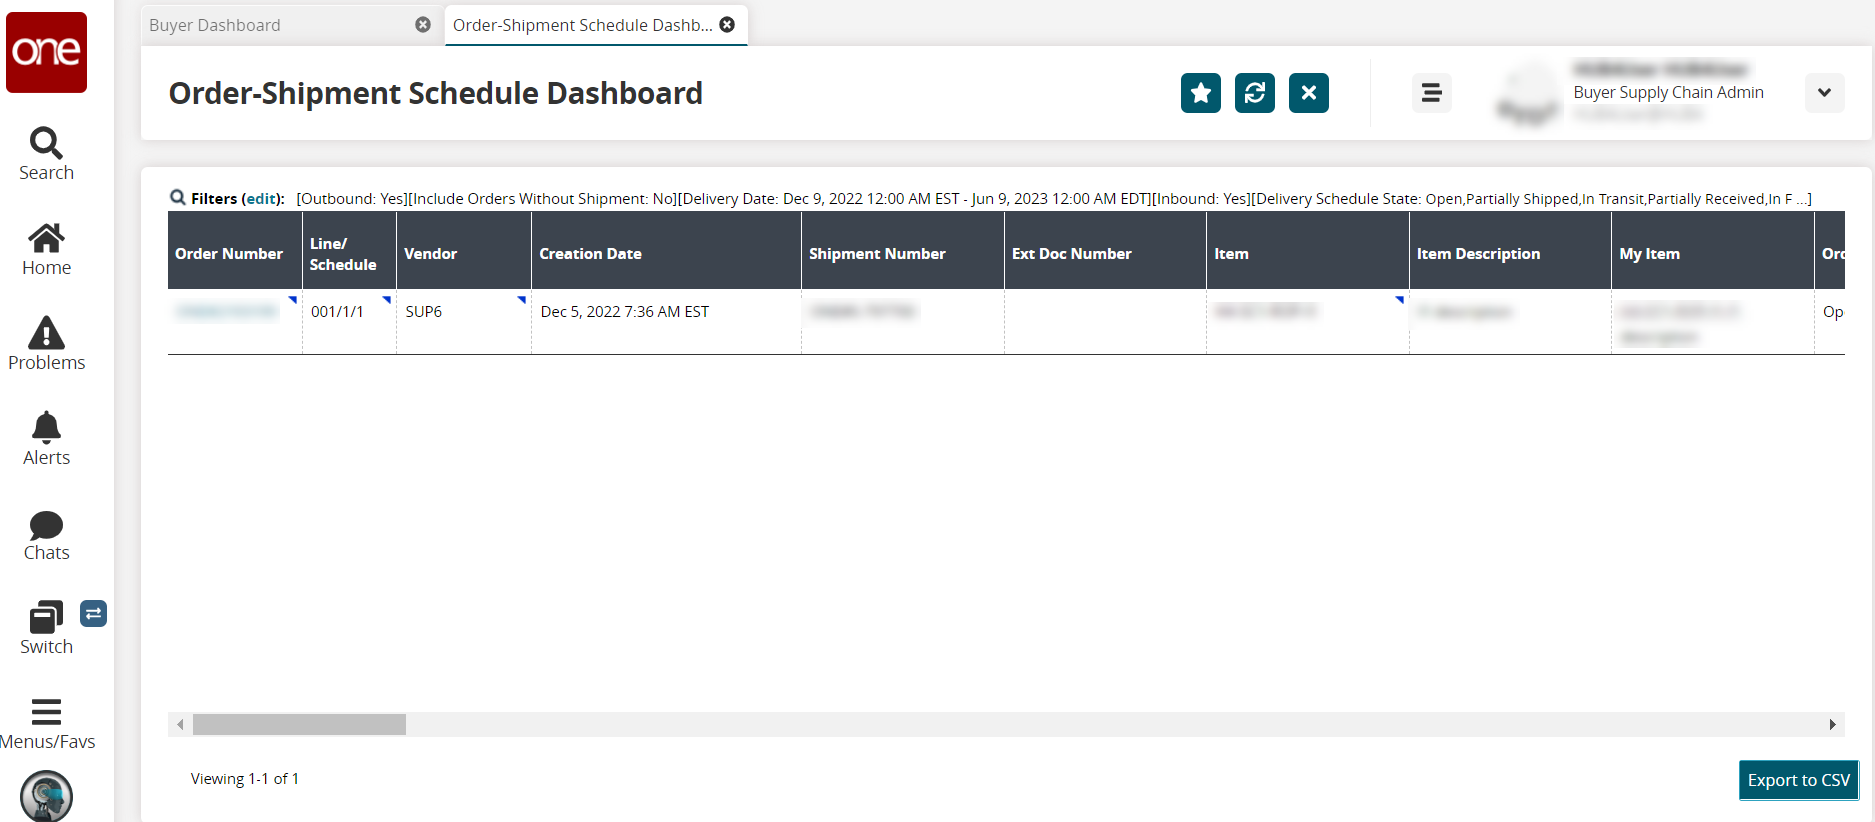Click the blurred Item cell value
Screen dimensions: 1875x822
click(1265, 312)
